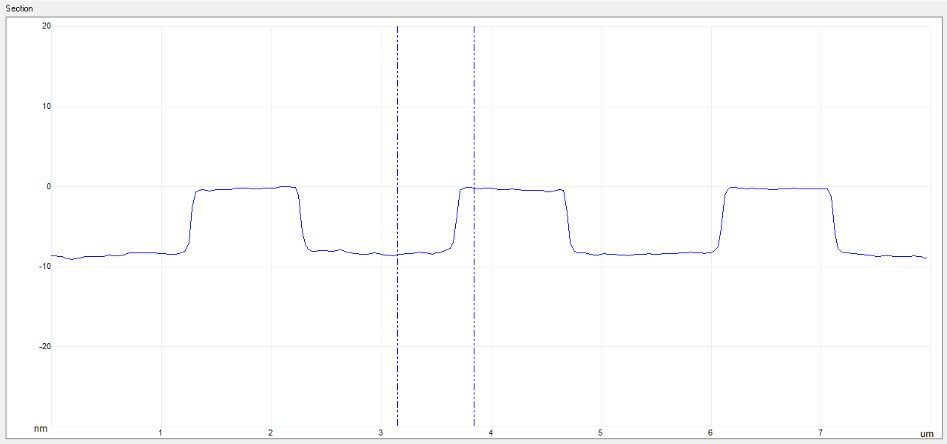Click the top of the third plateau
The height and width of the screenshot is (444, 947).
pos(778,188)
